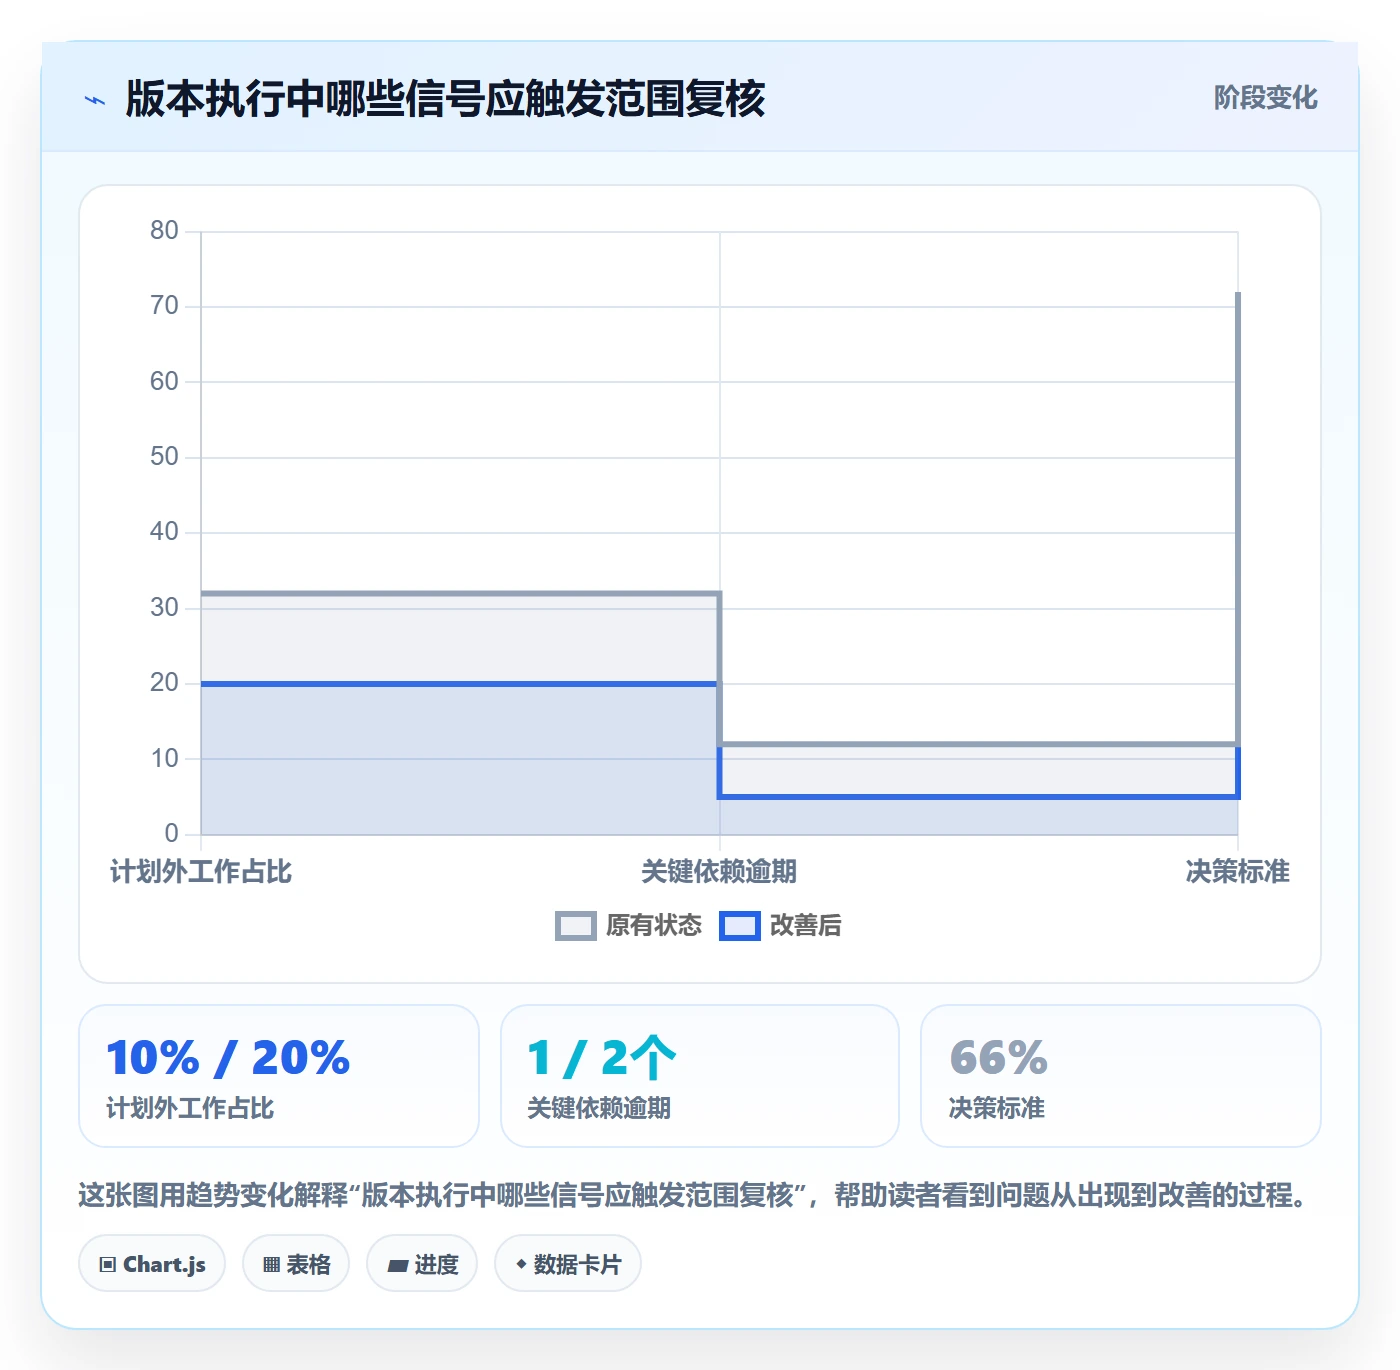Toggle the 原有状态 legend box
This screenshot has height=1370, width=1400.
pos(576,926)
